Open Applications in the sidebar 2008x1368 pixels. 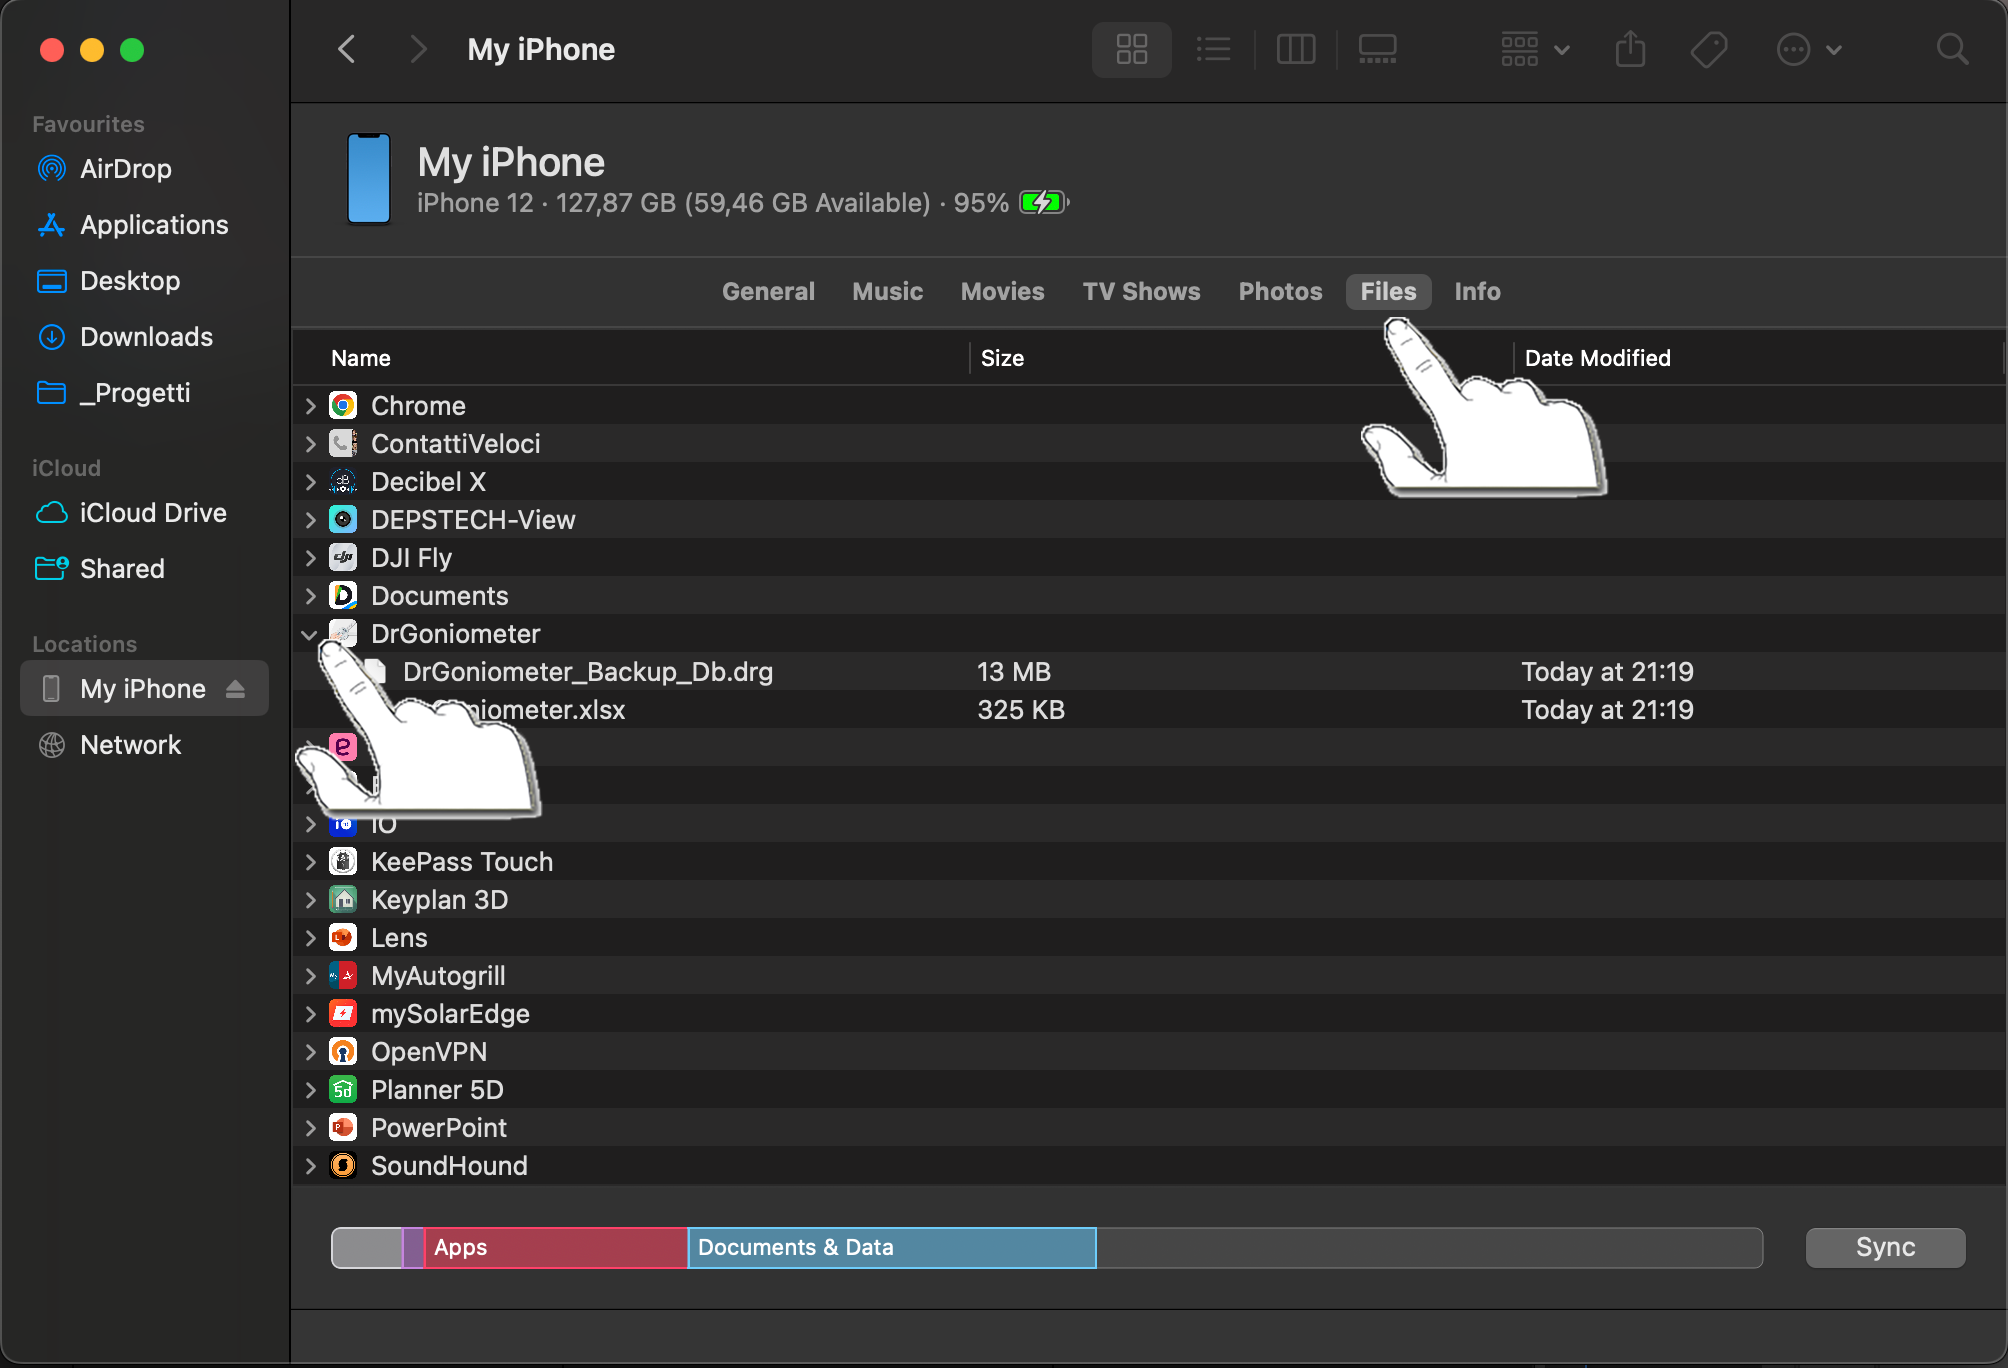pos(154,225)
